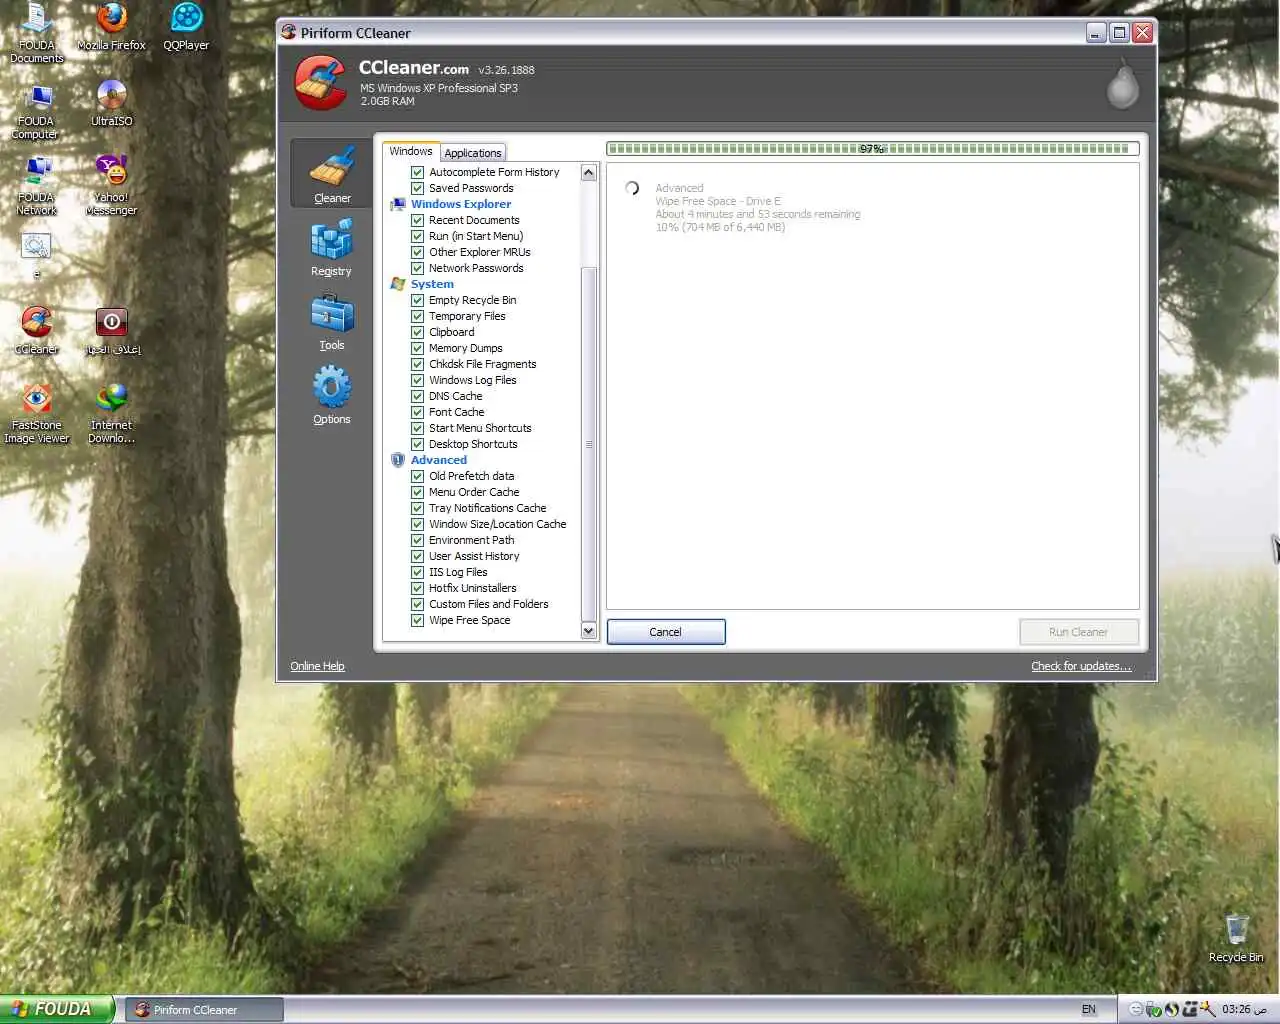
Task: Open Internet Download Manager desktop icon
Action: (x=111, y=414)
